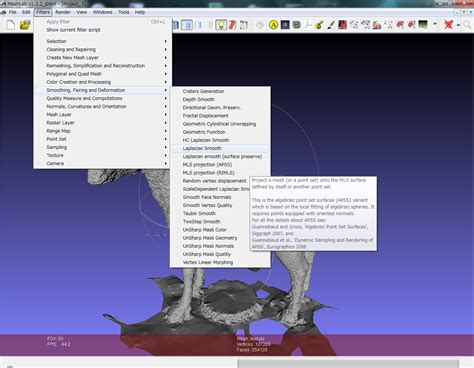Click the red slashed toolbar icon beside the bulb
Image resolution: width=474 pixels, height=368 pixels.
pyautogui.click(x=232, y=25)
